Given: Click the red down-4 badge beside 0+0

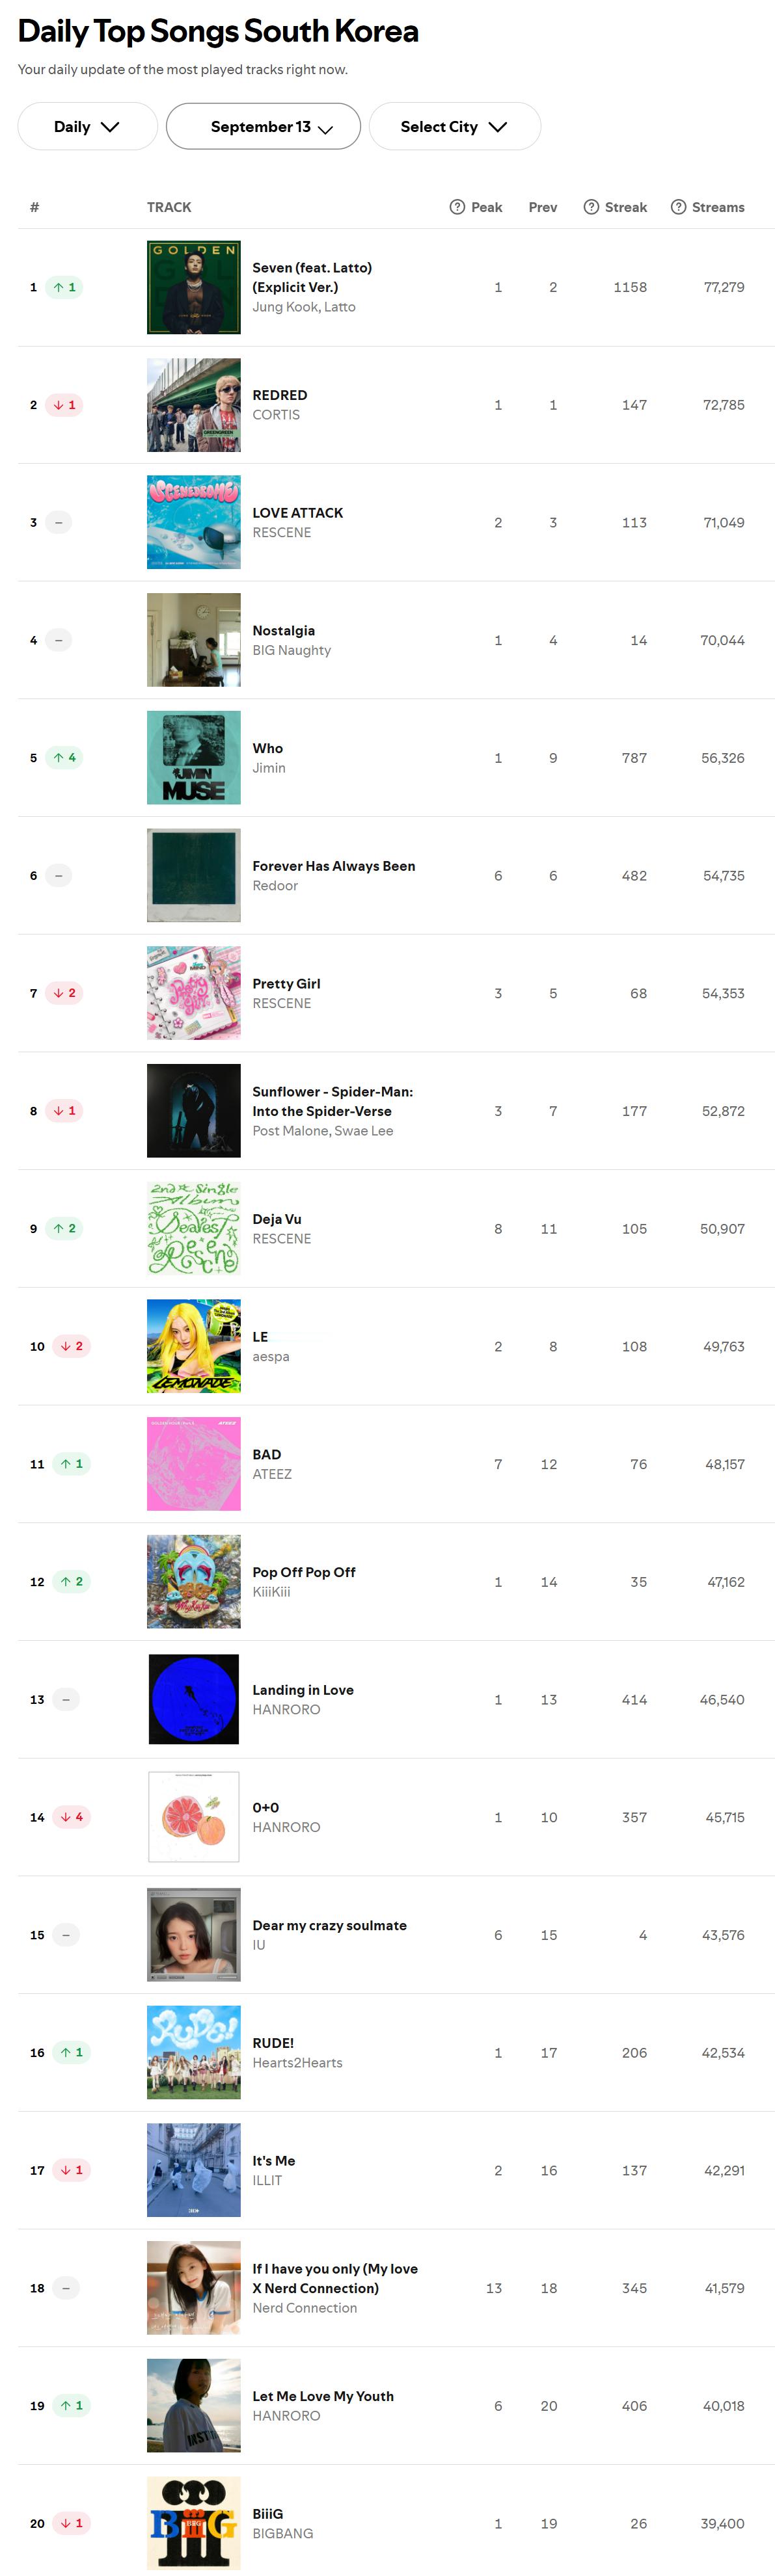Looking at the screenshot, I should coord(71,1816).
